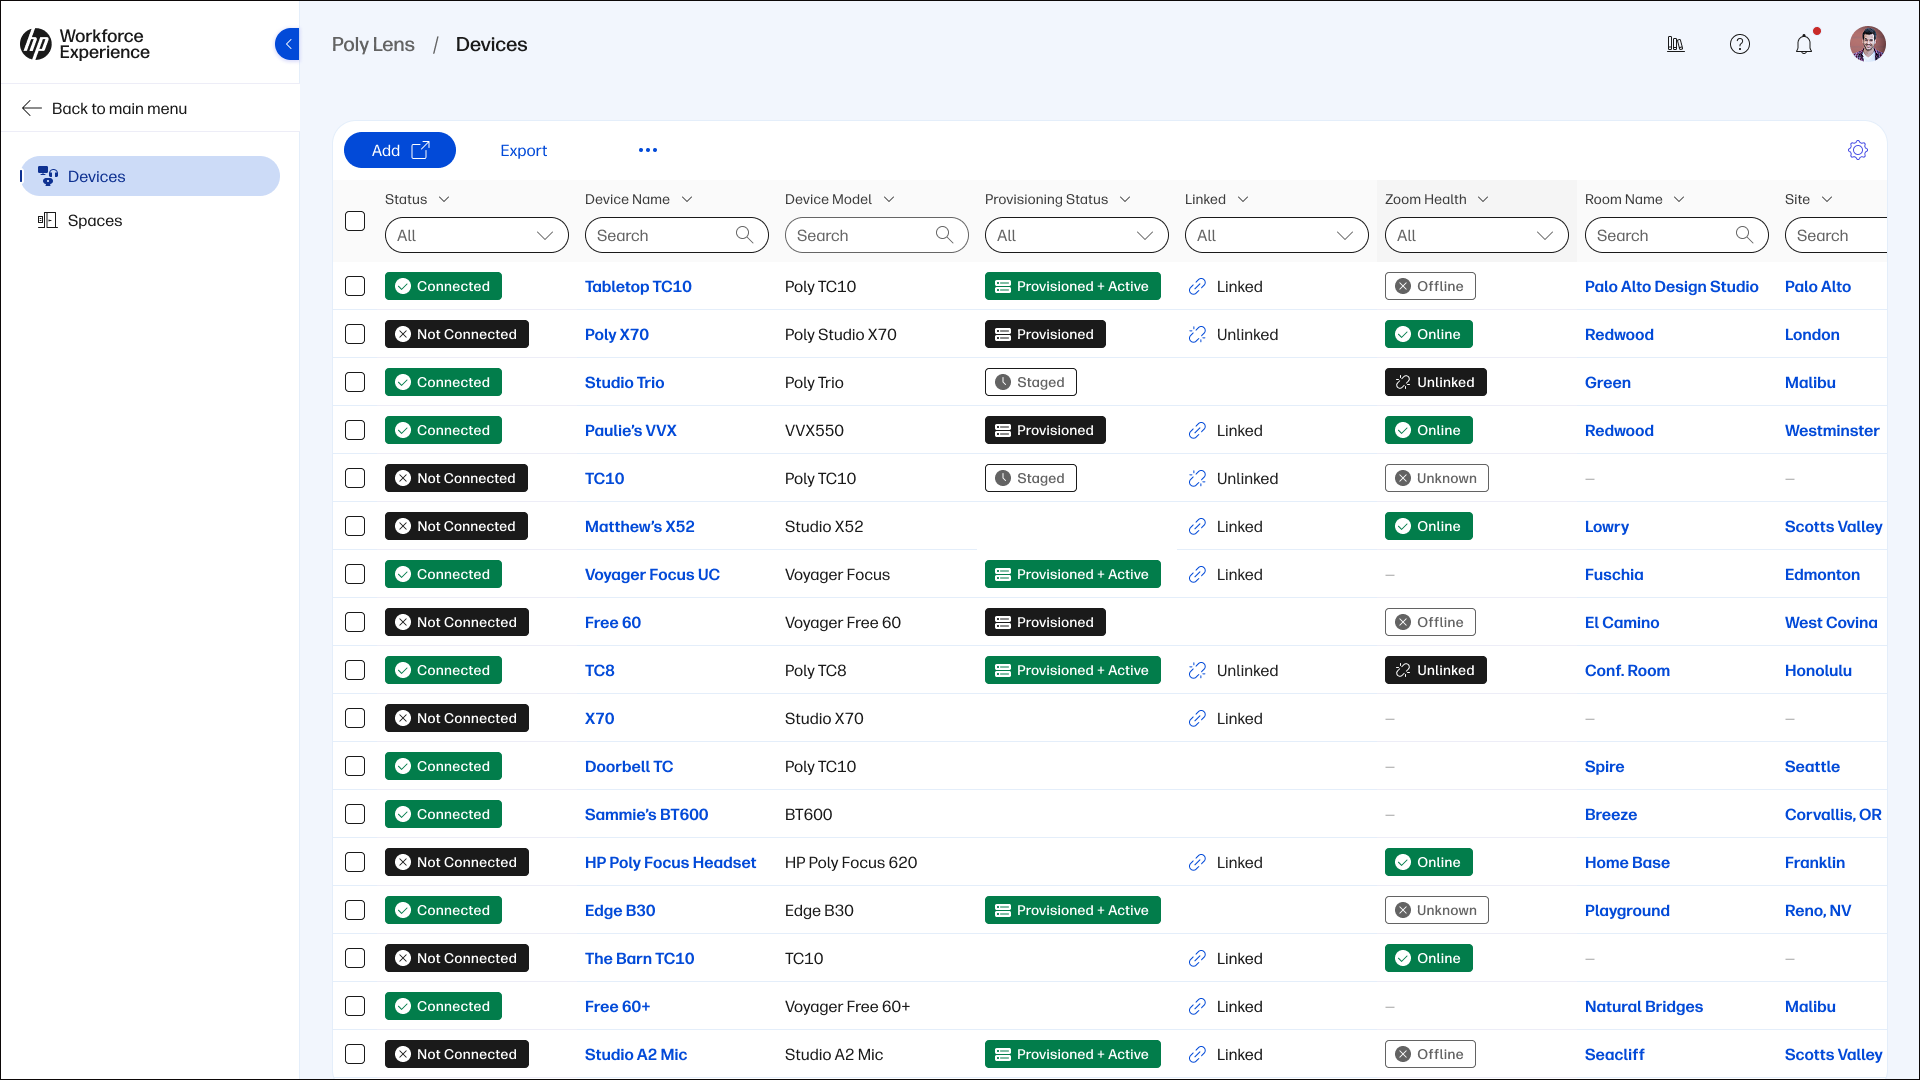Click the link icon in Studio A2 Mic row
Image resolution: width=1920 pixels, height=1080 pixels.
(x=1197, y=1054)
